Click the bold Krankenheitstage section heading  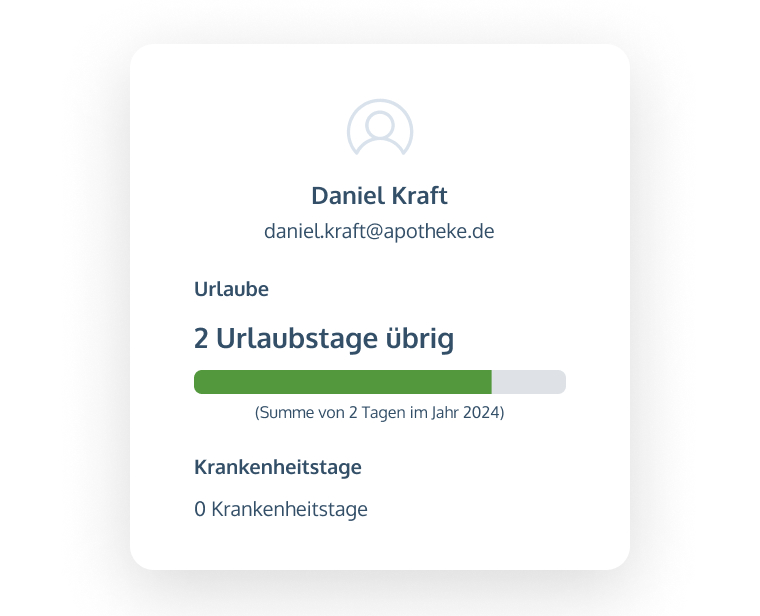(278, 466)
